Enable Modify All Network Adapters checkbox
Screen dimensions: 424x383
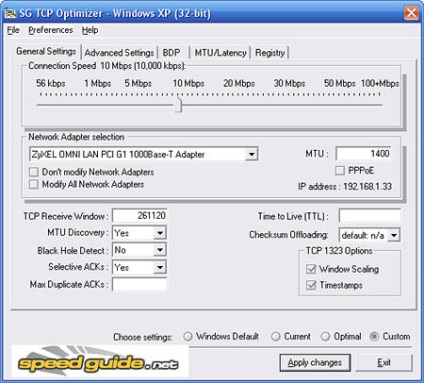34,184
